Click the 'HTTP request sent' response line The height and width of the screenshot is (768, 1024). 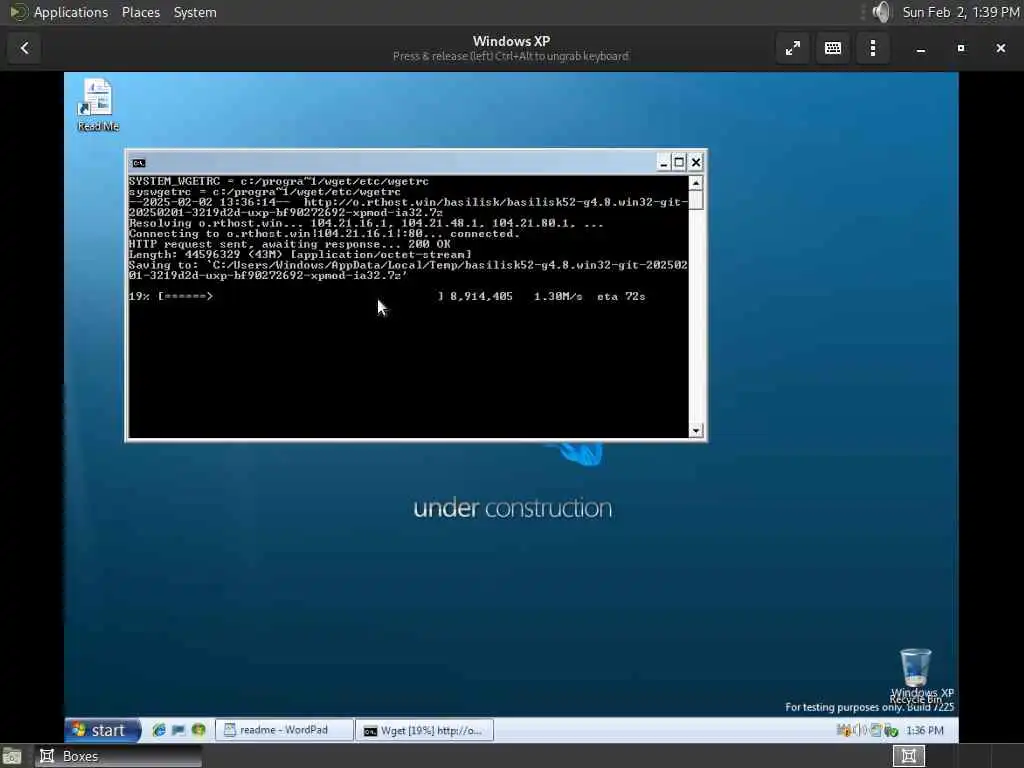point(289,244)
